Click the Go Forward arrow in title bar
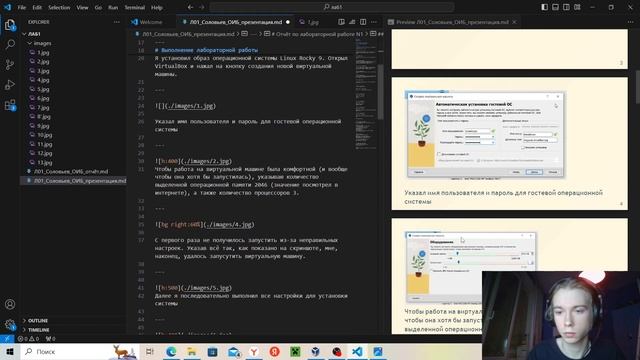 [x=202, y=7]
